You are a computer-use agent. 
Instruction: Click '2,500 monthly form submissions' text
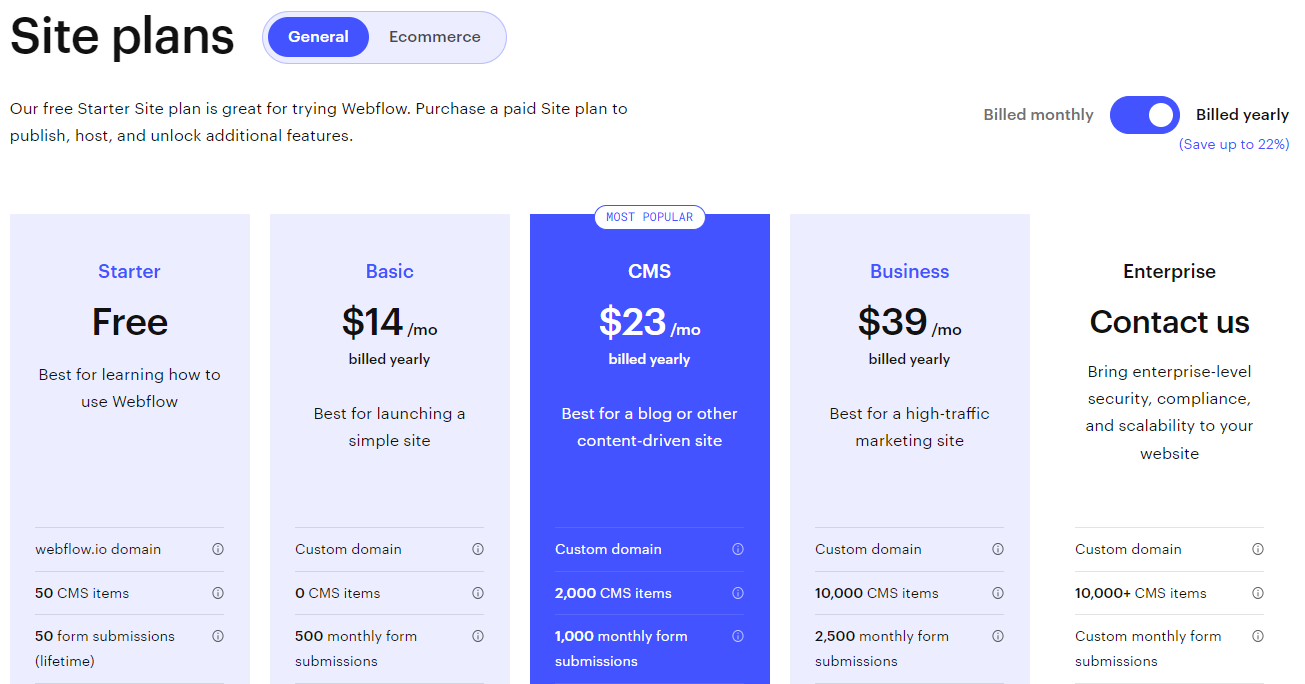point(882,648)
